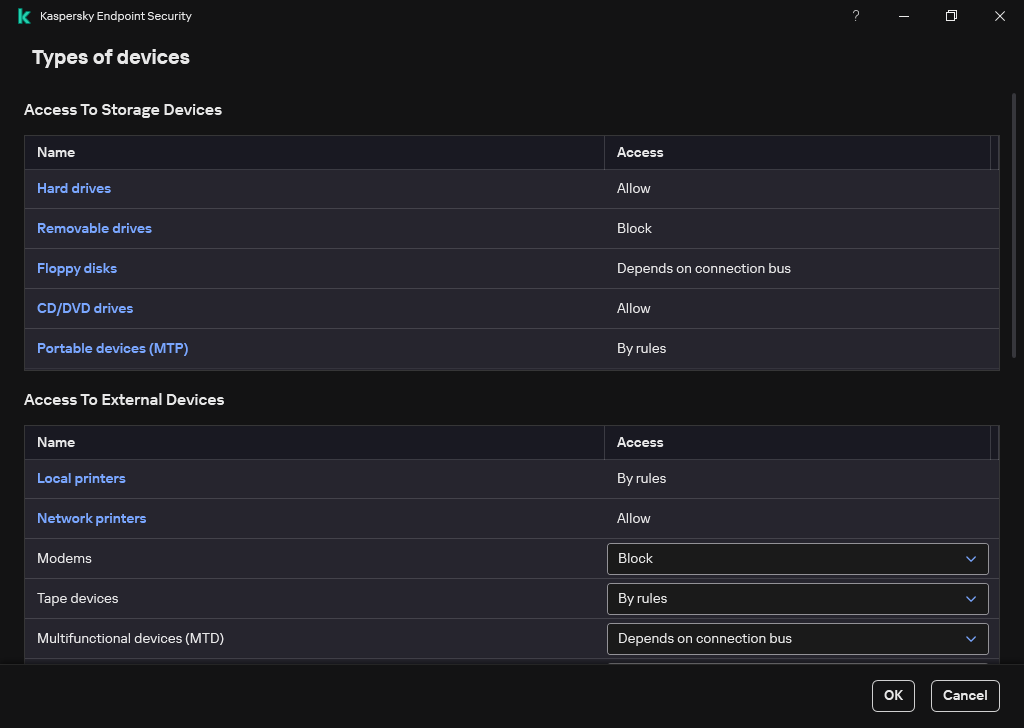Open CD/DVD drives settings

(85, 308)
